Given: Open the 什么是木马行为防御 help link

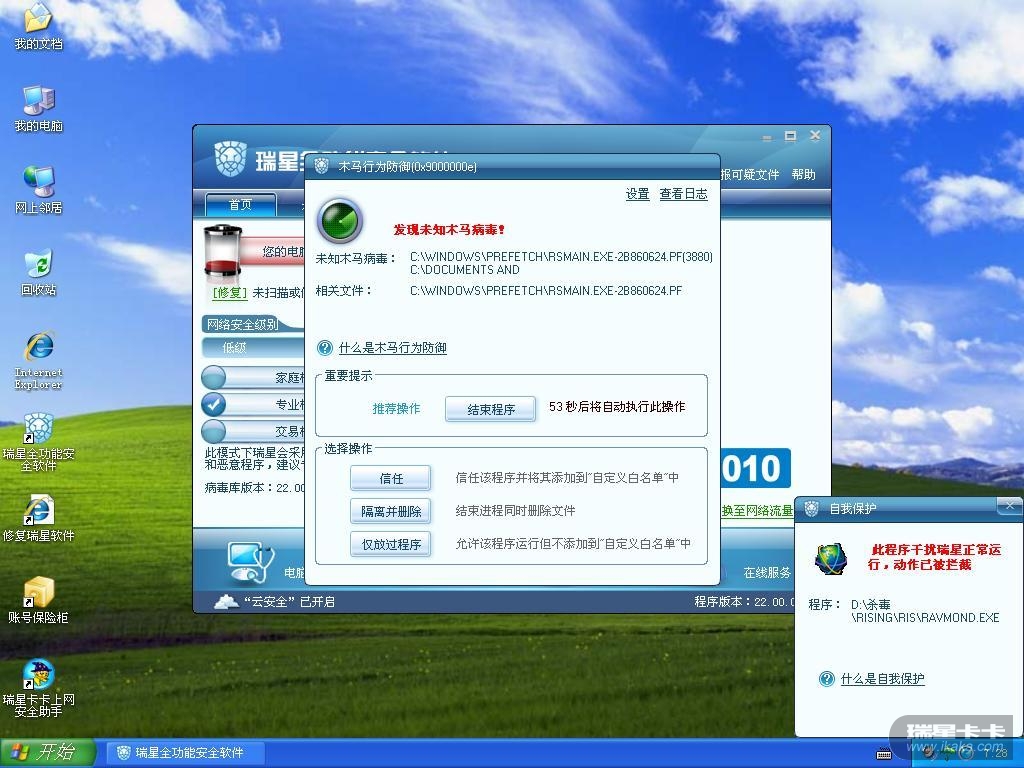Looking at the screenshot, I should [392, 348].
